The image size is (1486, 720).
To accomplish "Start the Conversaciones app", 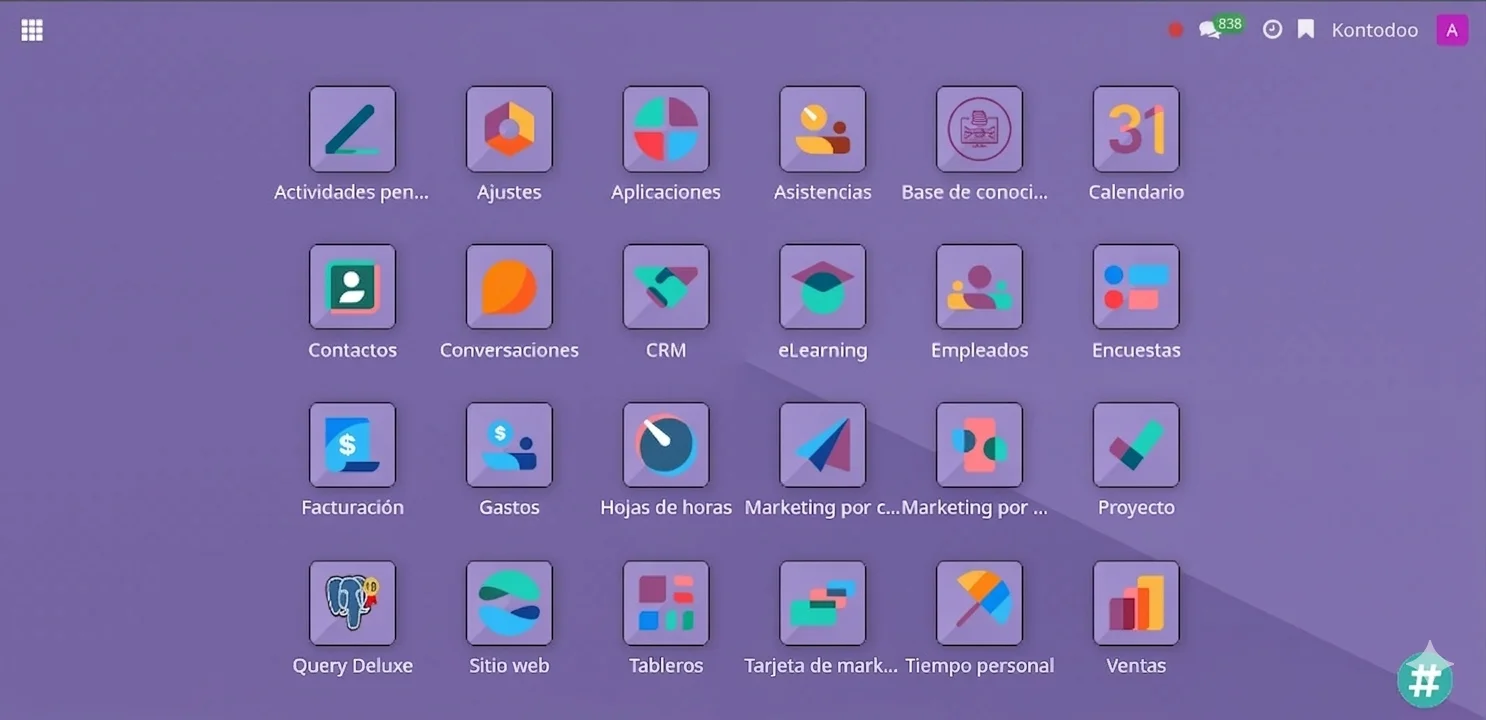I will click(x=509, y=286).
